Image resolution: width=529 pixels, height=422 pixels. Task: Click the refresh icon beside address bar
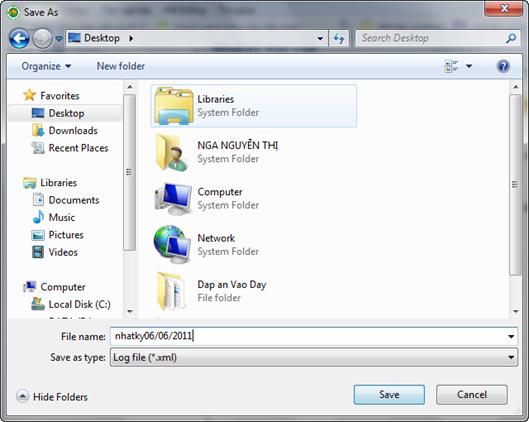339,38
